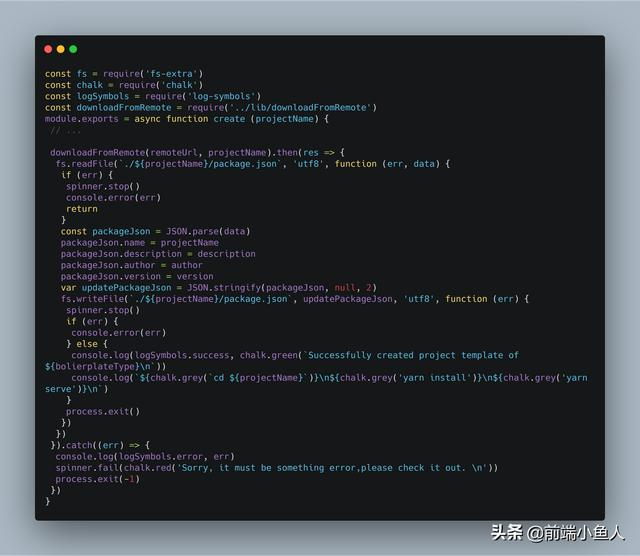Click the green maximize dot
Image resolution: width=640 pixels, height=556 pixels.
click(73, 49)
